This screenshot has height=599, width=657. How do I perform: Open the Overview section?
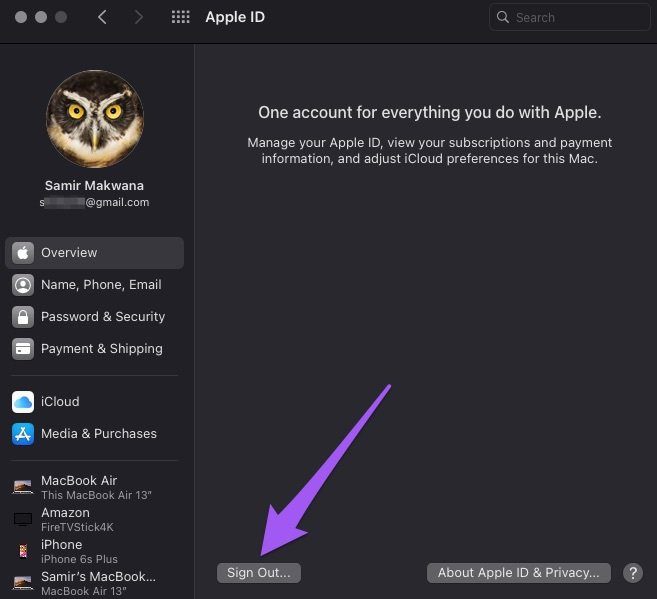94,253
